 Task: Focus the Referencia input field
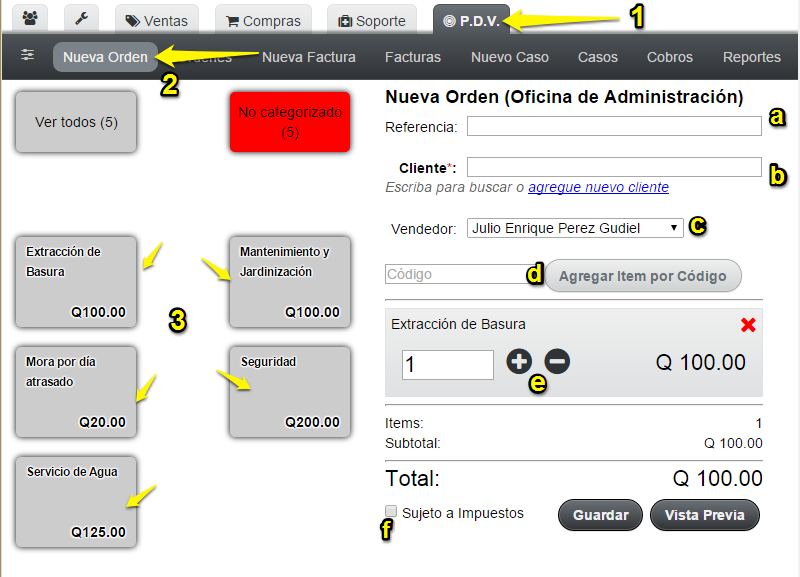(614, 126)
